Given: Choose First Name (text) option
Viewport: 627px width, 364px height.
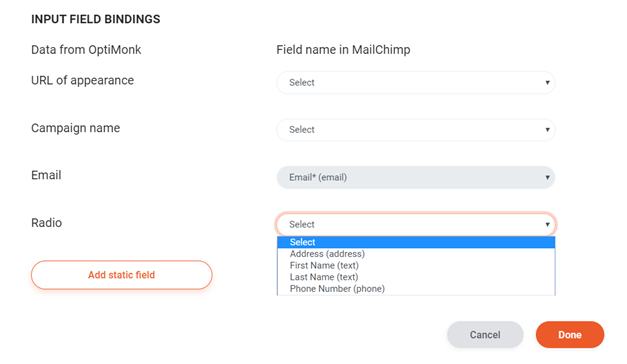Looking at the screenshot, I should click(416, 266).
